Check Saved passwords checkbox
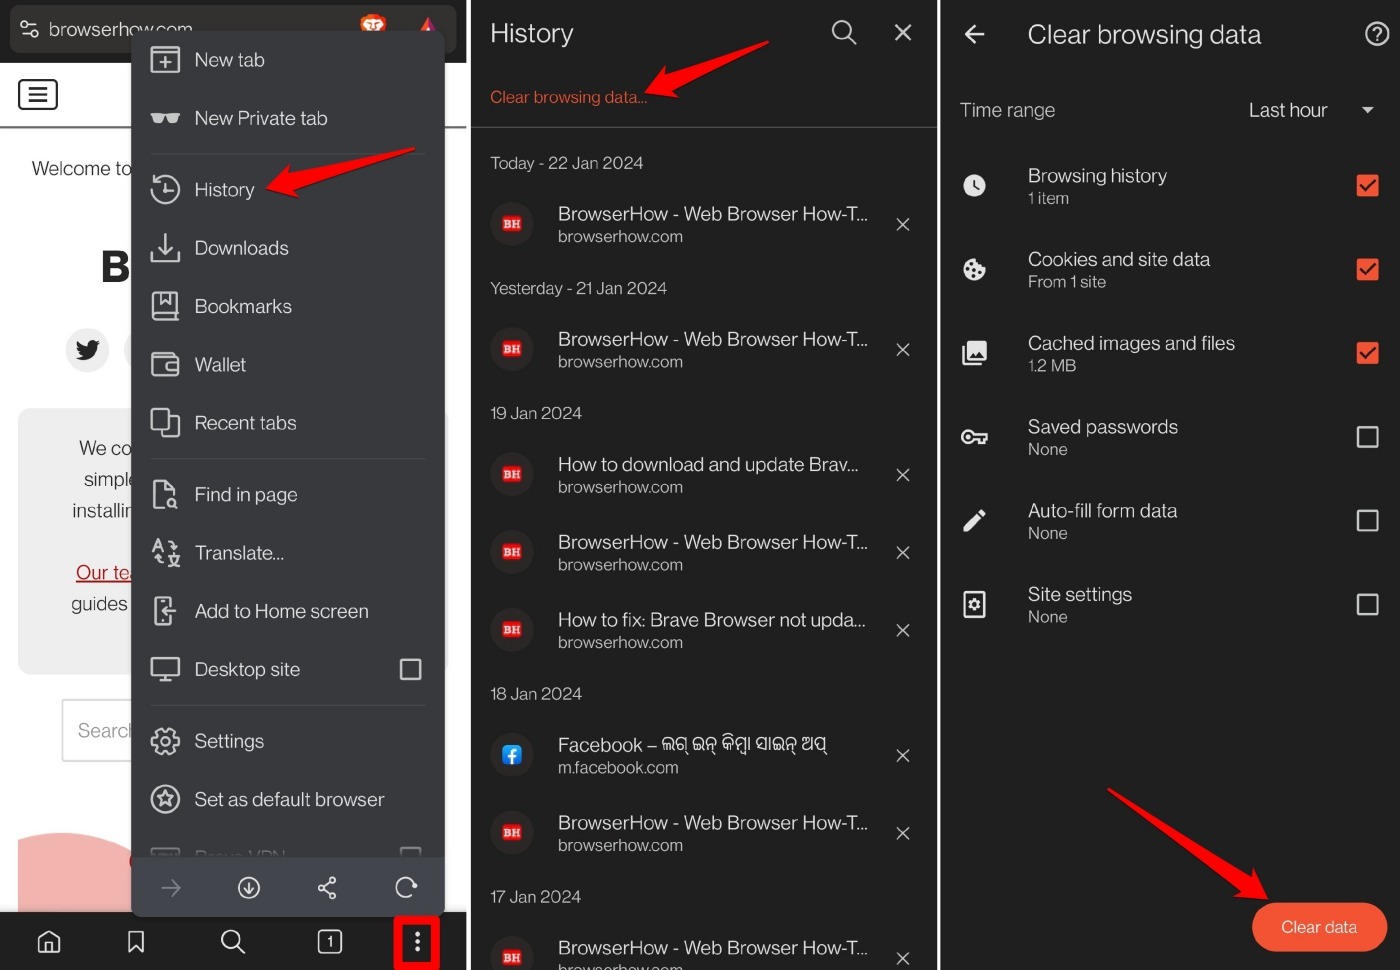The image size is (1400, 970). 1367,437
